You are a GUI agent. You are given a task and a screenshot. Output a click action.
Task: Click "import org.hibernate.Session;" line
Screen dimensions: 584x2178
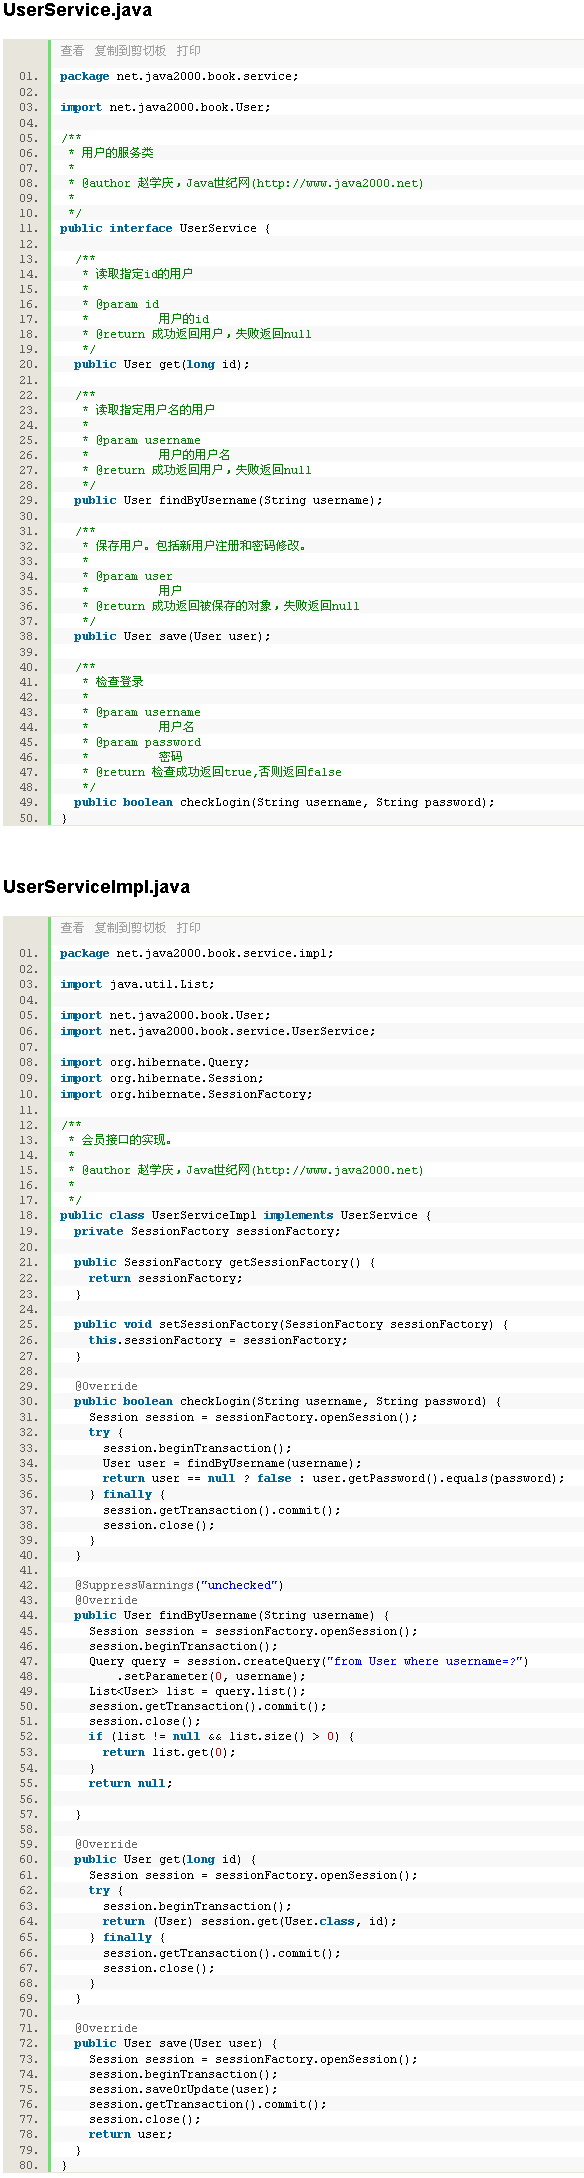tap(162, 1078)
